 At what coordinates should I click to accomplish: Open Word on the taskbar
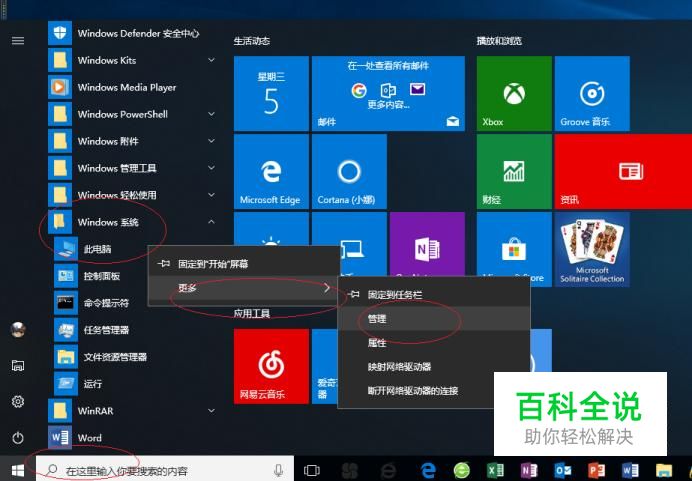click(630, 470)
